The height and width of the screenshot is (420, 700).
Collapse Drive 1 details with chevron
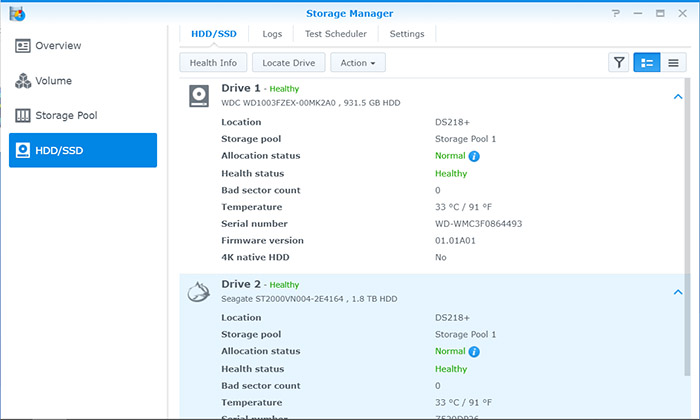click(x=678, y=96)
